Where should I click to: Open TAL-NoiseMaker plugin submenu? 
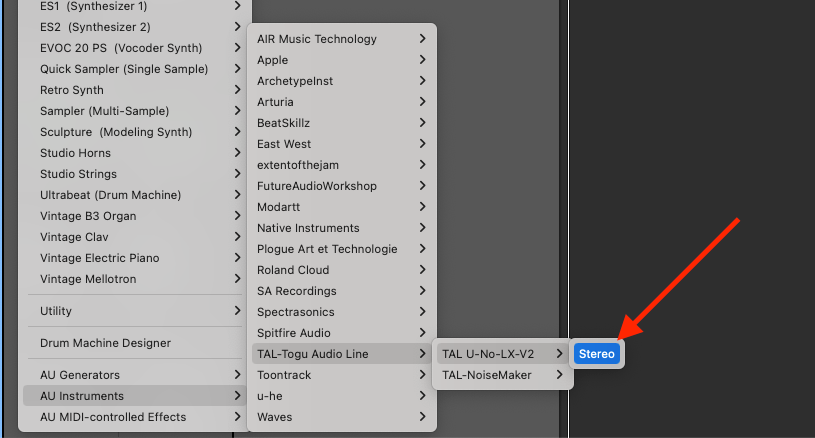pos(503,375)
